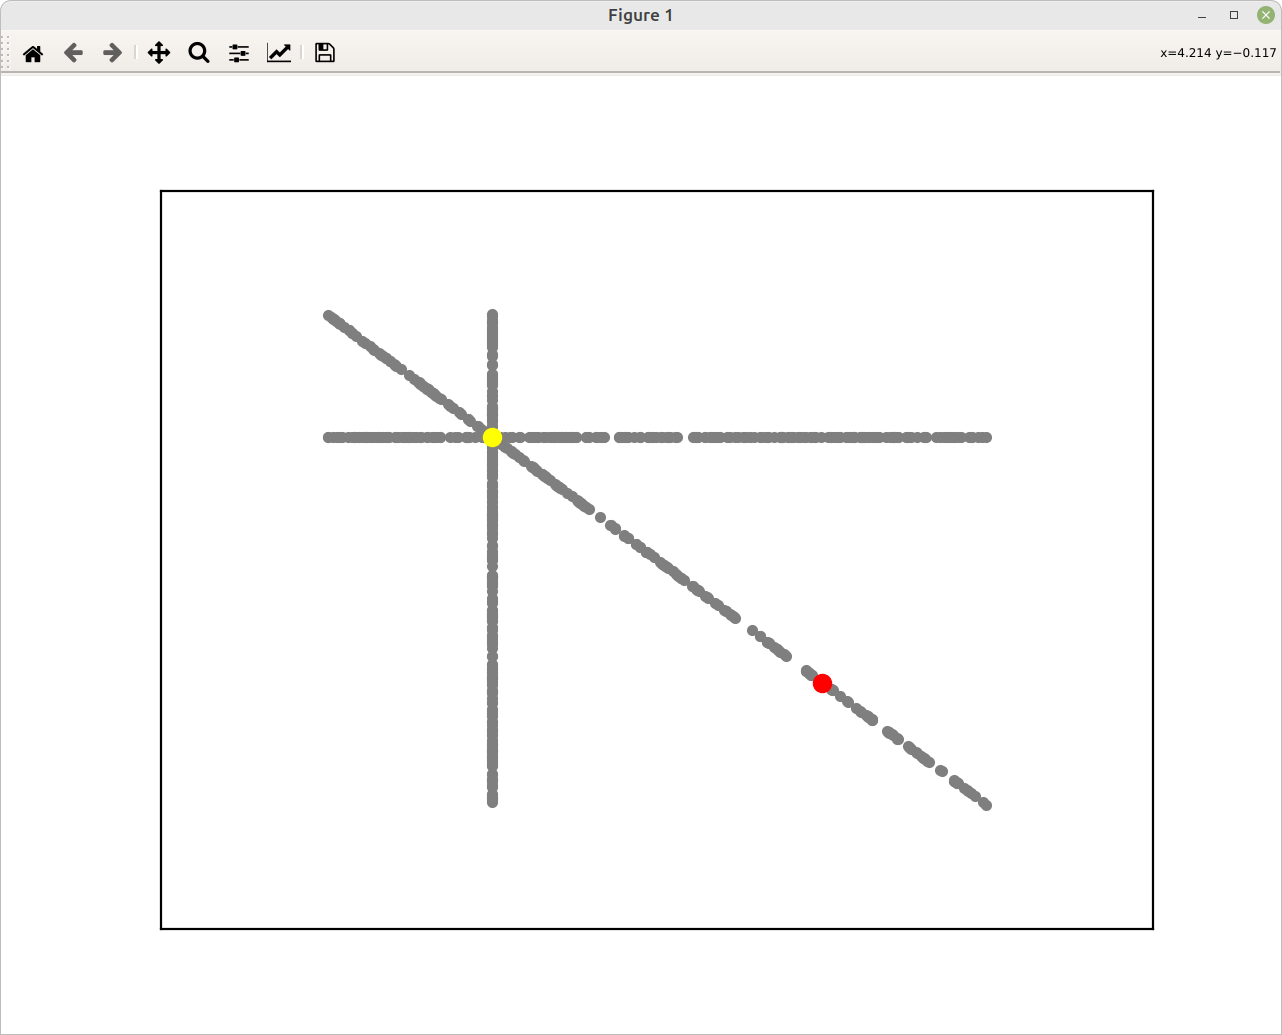Save the figure with floppy disk icon
The width and height of the screenshot is (1282, 1035).
pyautogui.click(x=325, y=53)
